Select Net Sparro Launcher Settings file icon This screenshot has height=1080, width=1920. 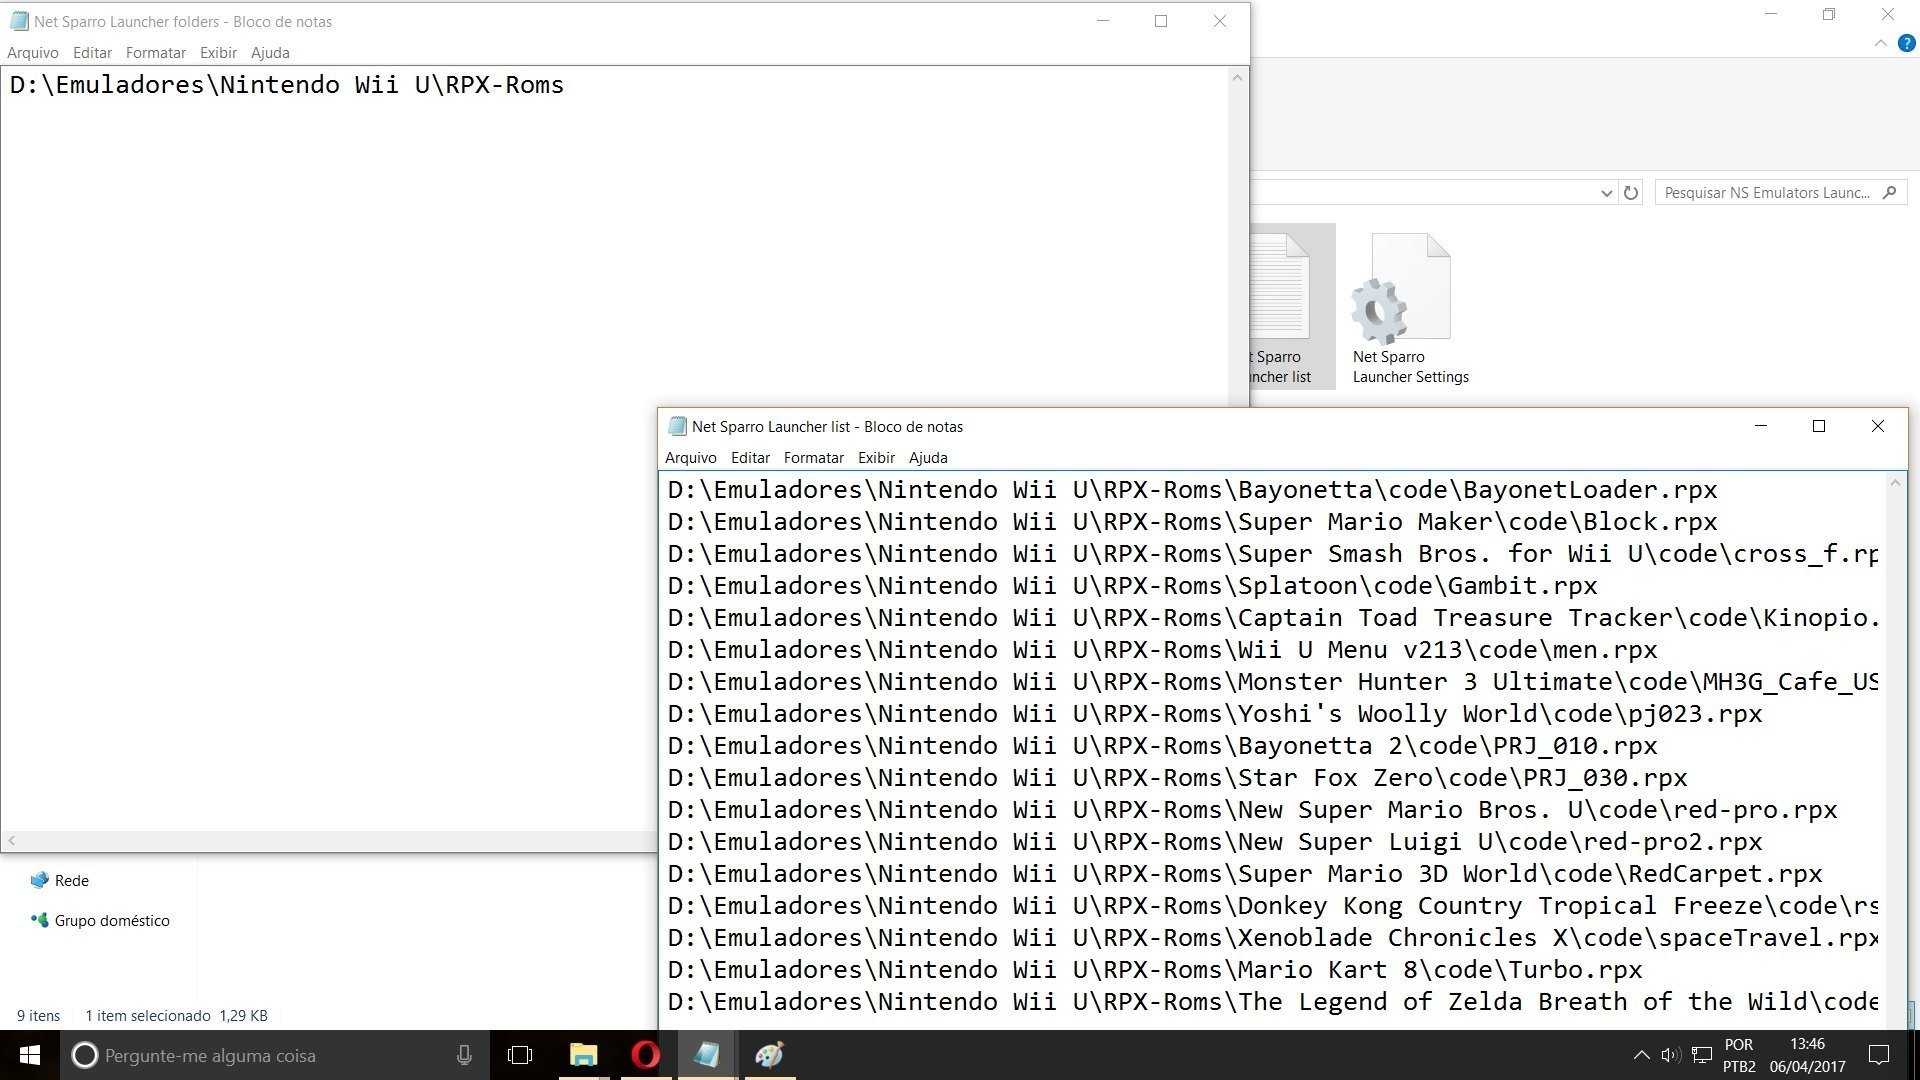coord(1410,308)
